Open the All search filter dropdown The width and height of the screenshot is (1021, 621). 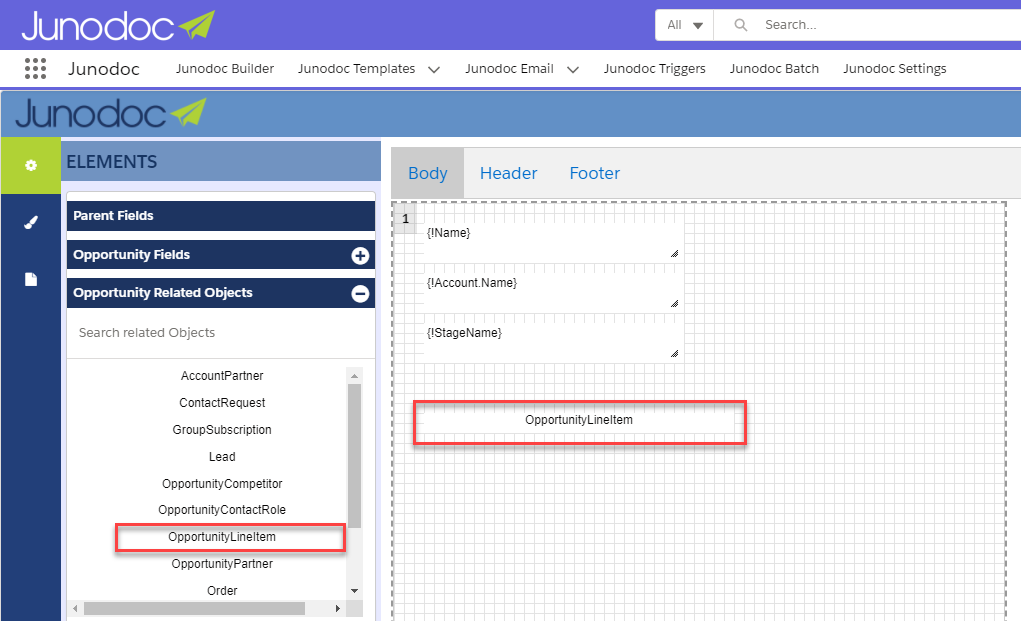pyautogui.click(x=684, y=25)
